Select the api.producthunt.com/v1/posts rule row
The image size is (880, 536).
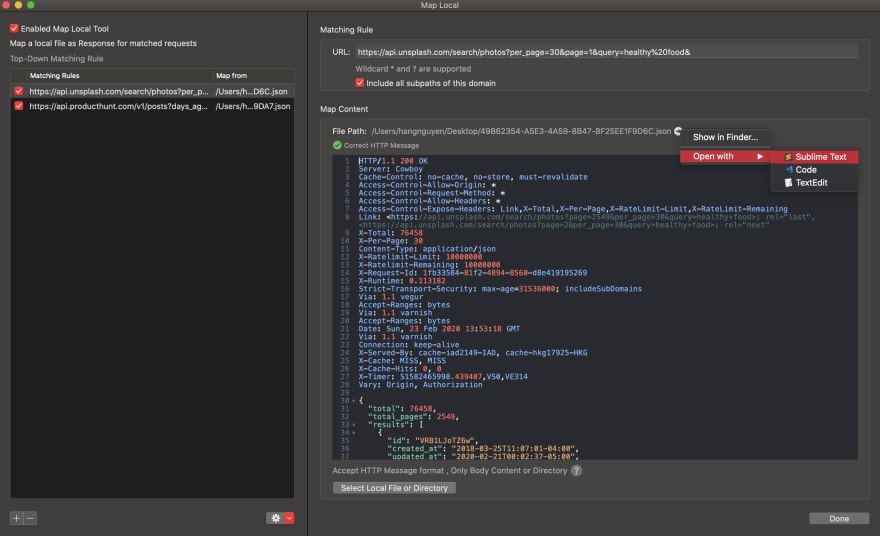152,106
